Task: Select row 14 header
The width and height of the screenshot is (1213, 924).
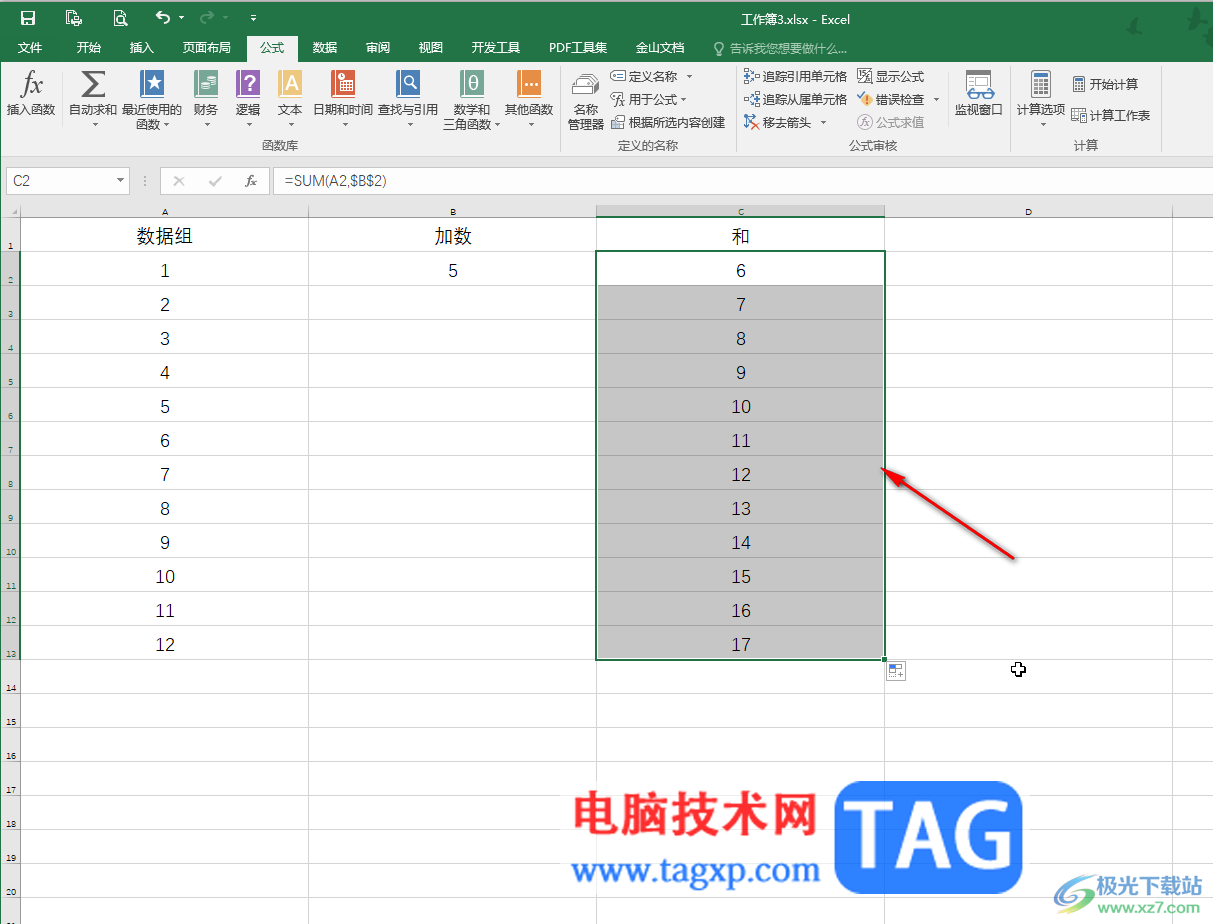Action: pos(10,677)
